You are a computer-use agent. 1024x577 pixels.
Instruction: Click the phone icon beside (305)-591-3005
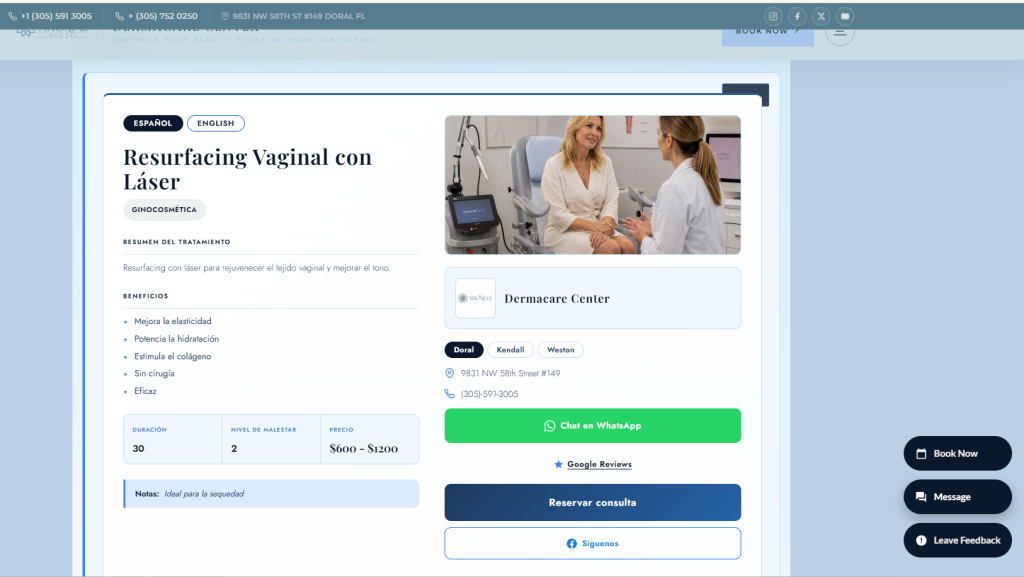[x=449, y=394]
